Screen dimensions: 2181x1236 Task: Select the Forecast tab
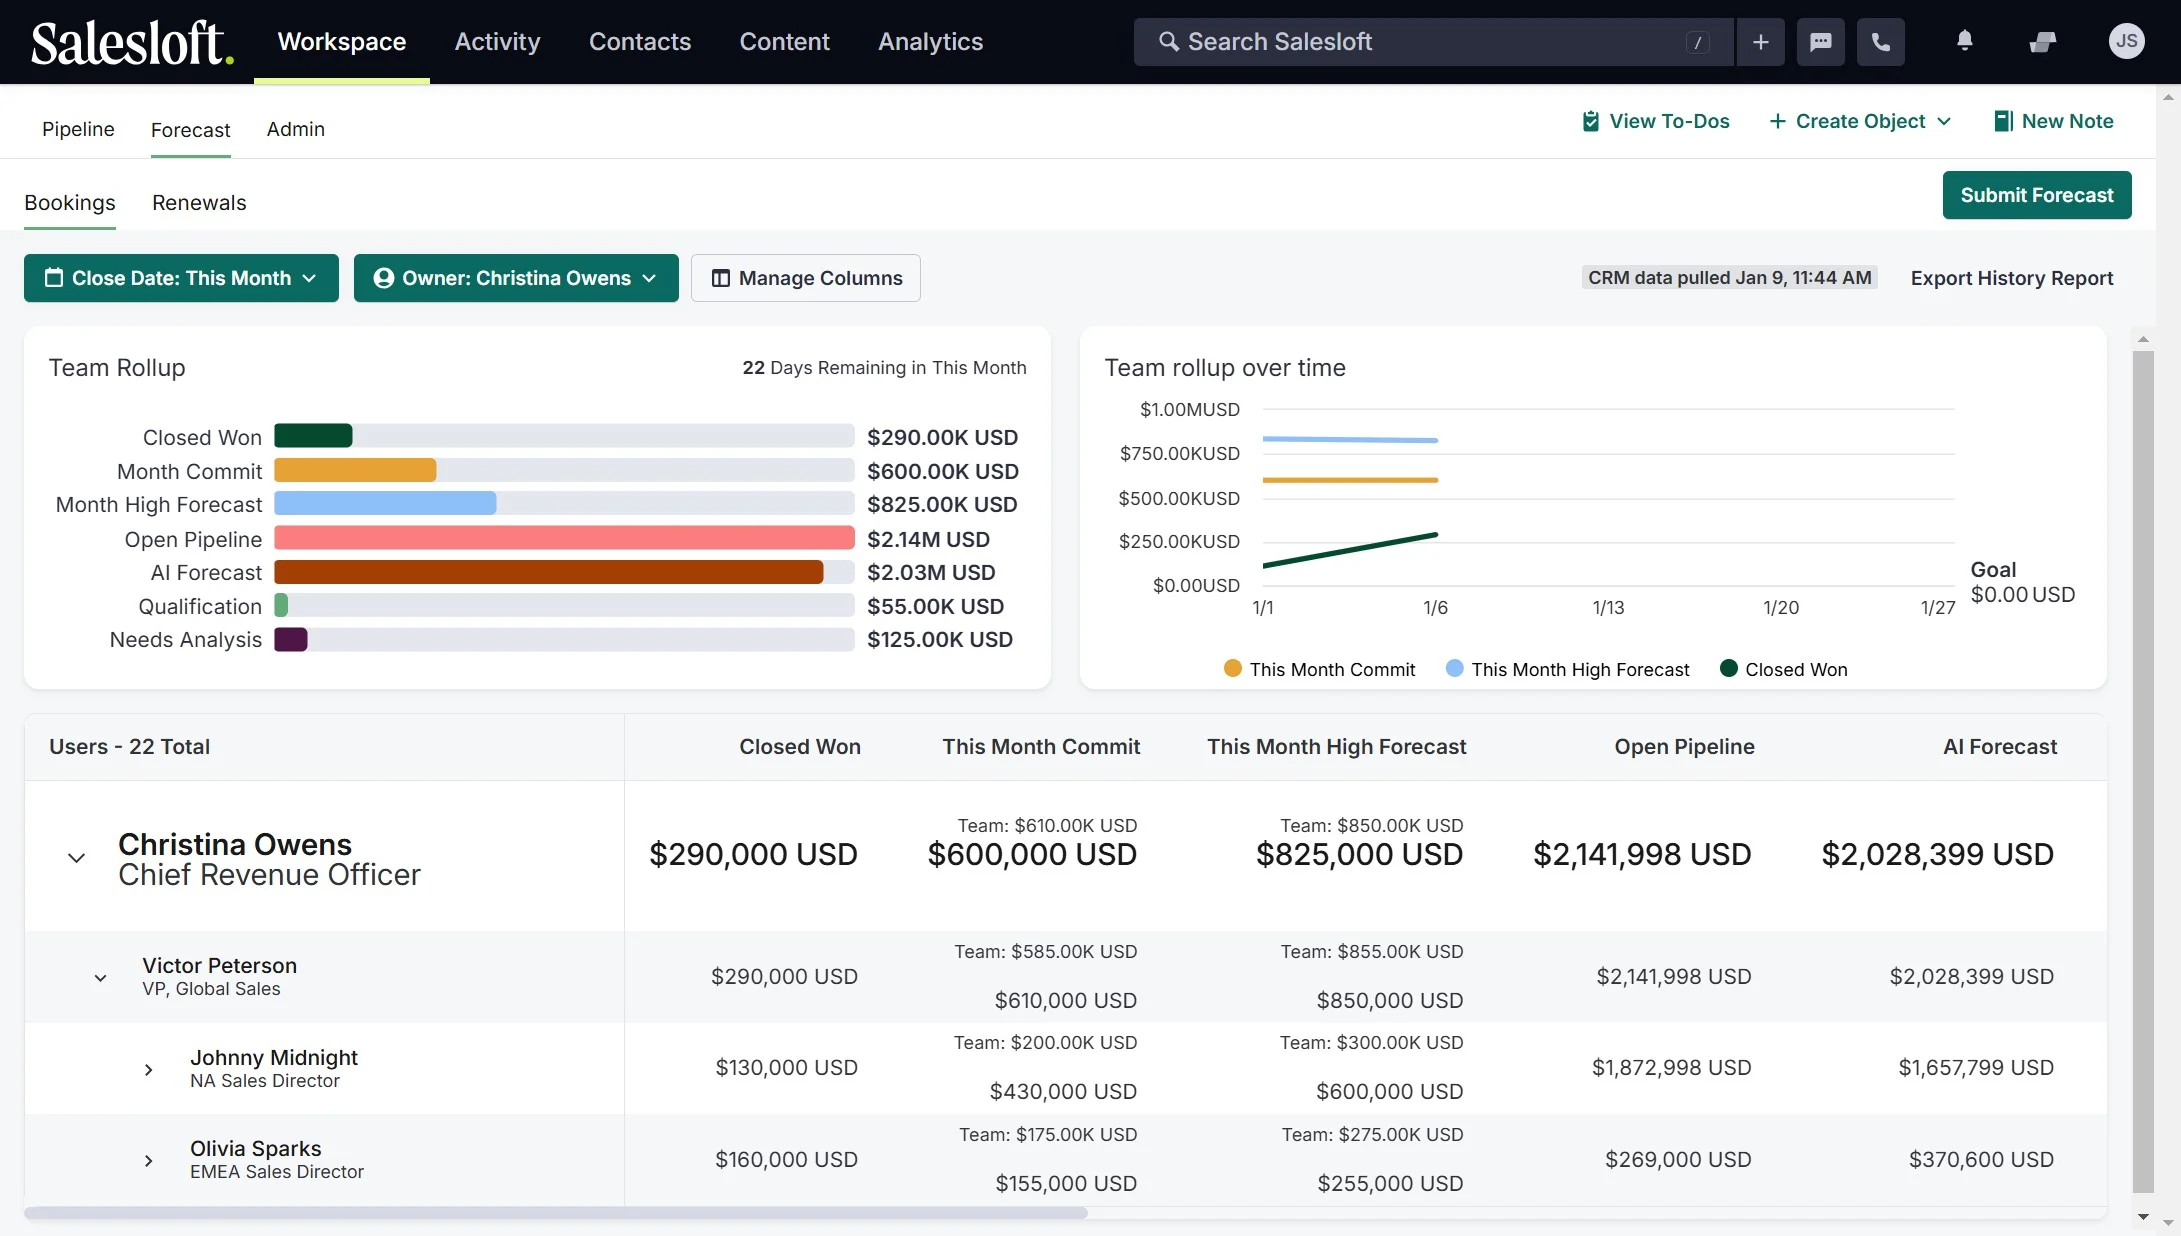(x=190, y=130)
